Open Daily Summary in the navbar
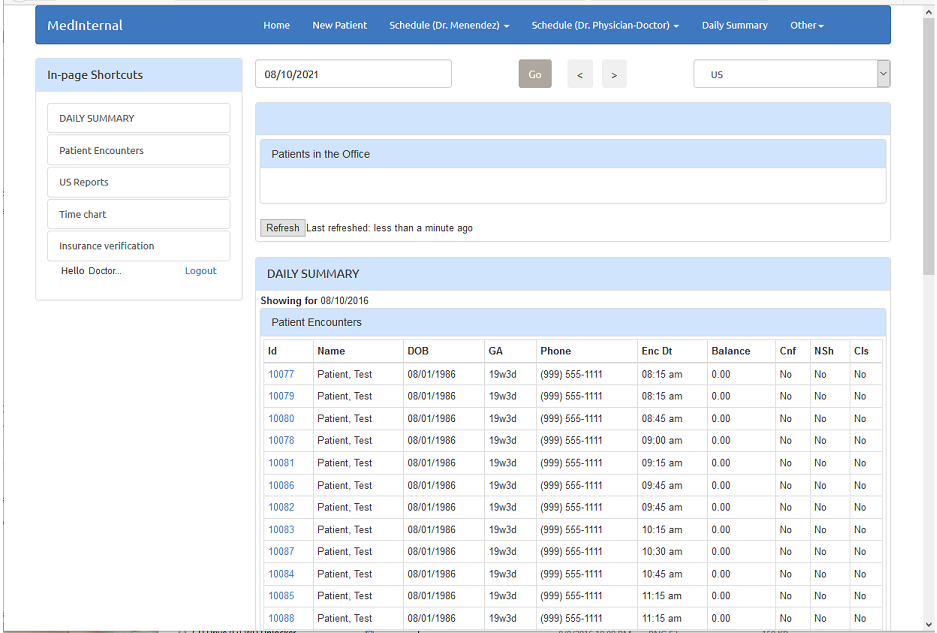 [734, 25]
